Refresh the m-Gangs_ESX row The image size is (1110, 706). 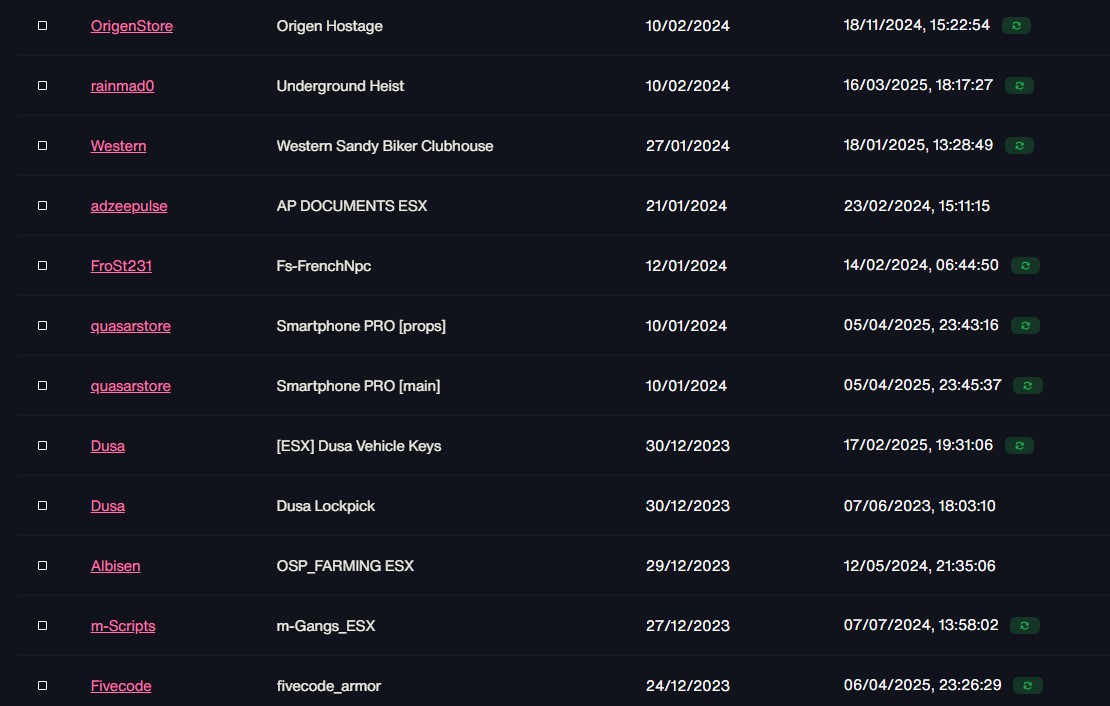(x=1024, y=625)
